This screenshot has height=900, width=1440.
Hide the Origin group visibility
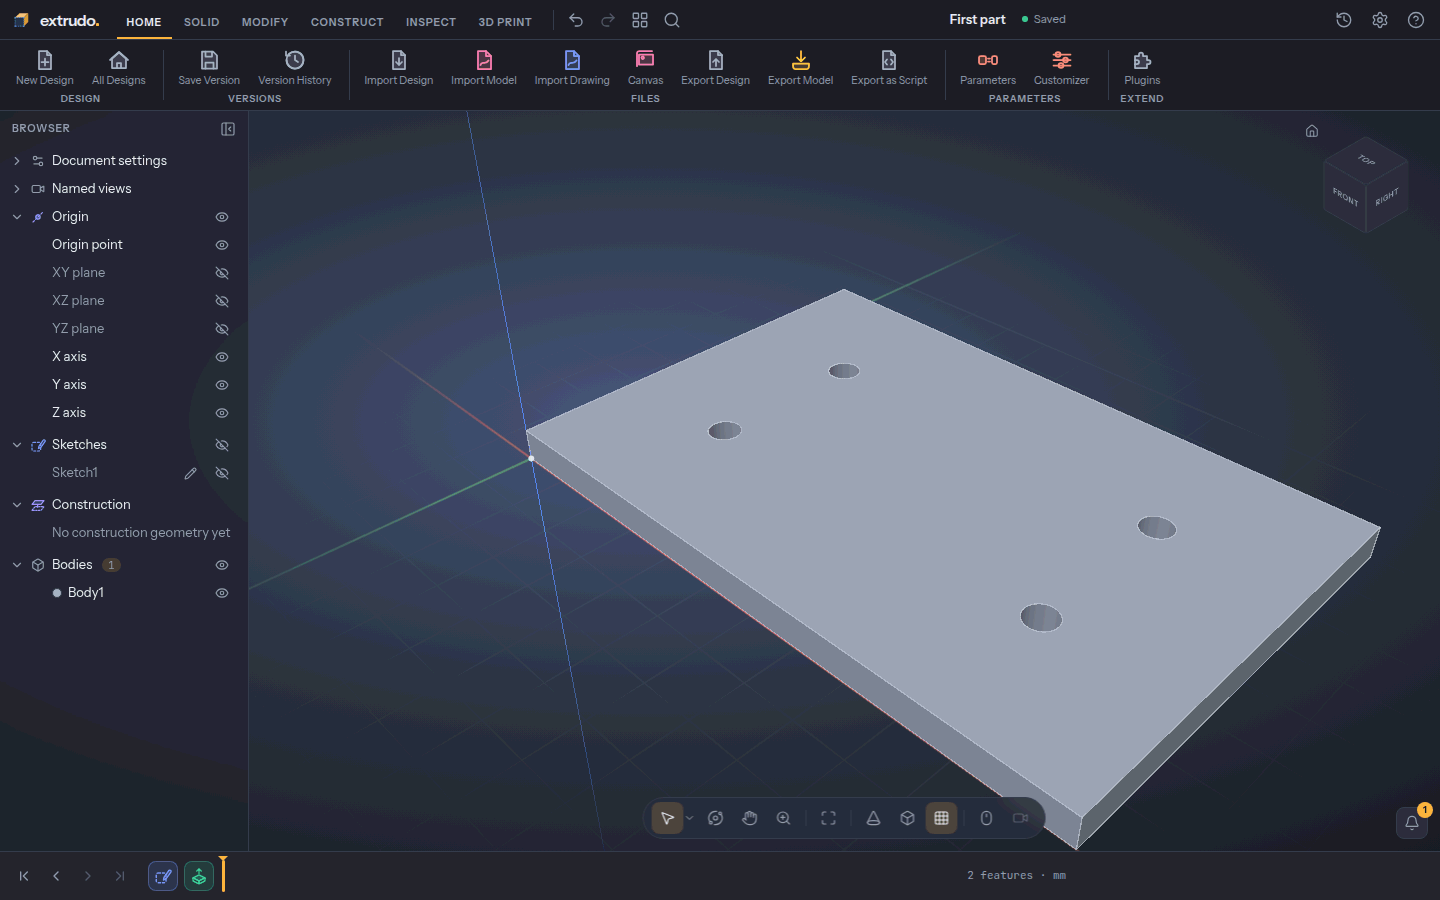[222, 217]
